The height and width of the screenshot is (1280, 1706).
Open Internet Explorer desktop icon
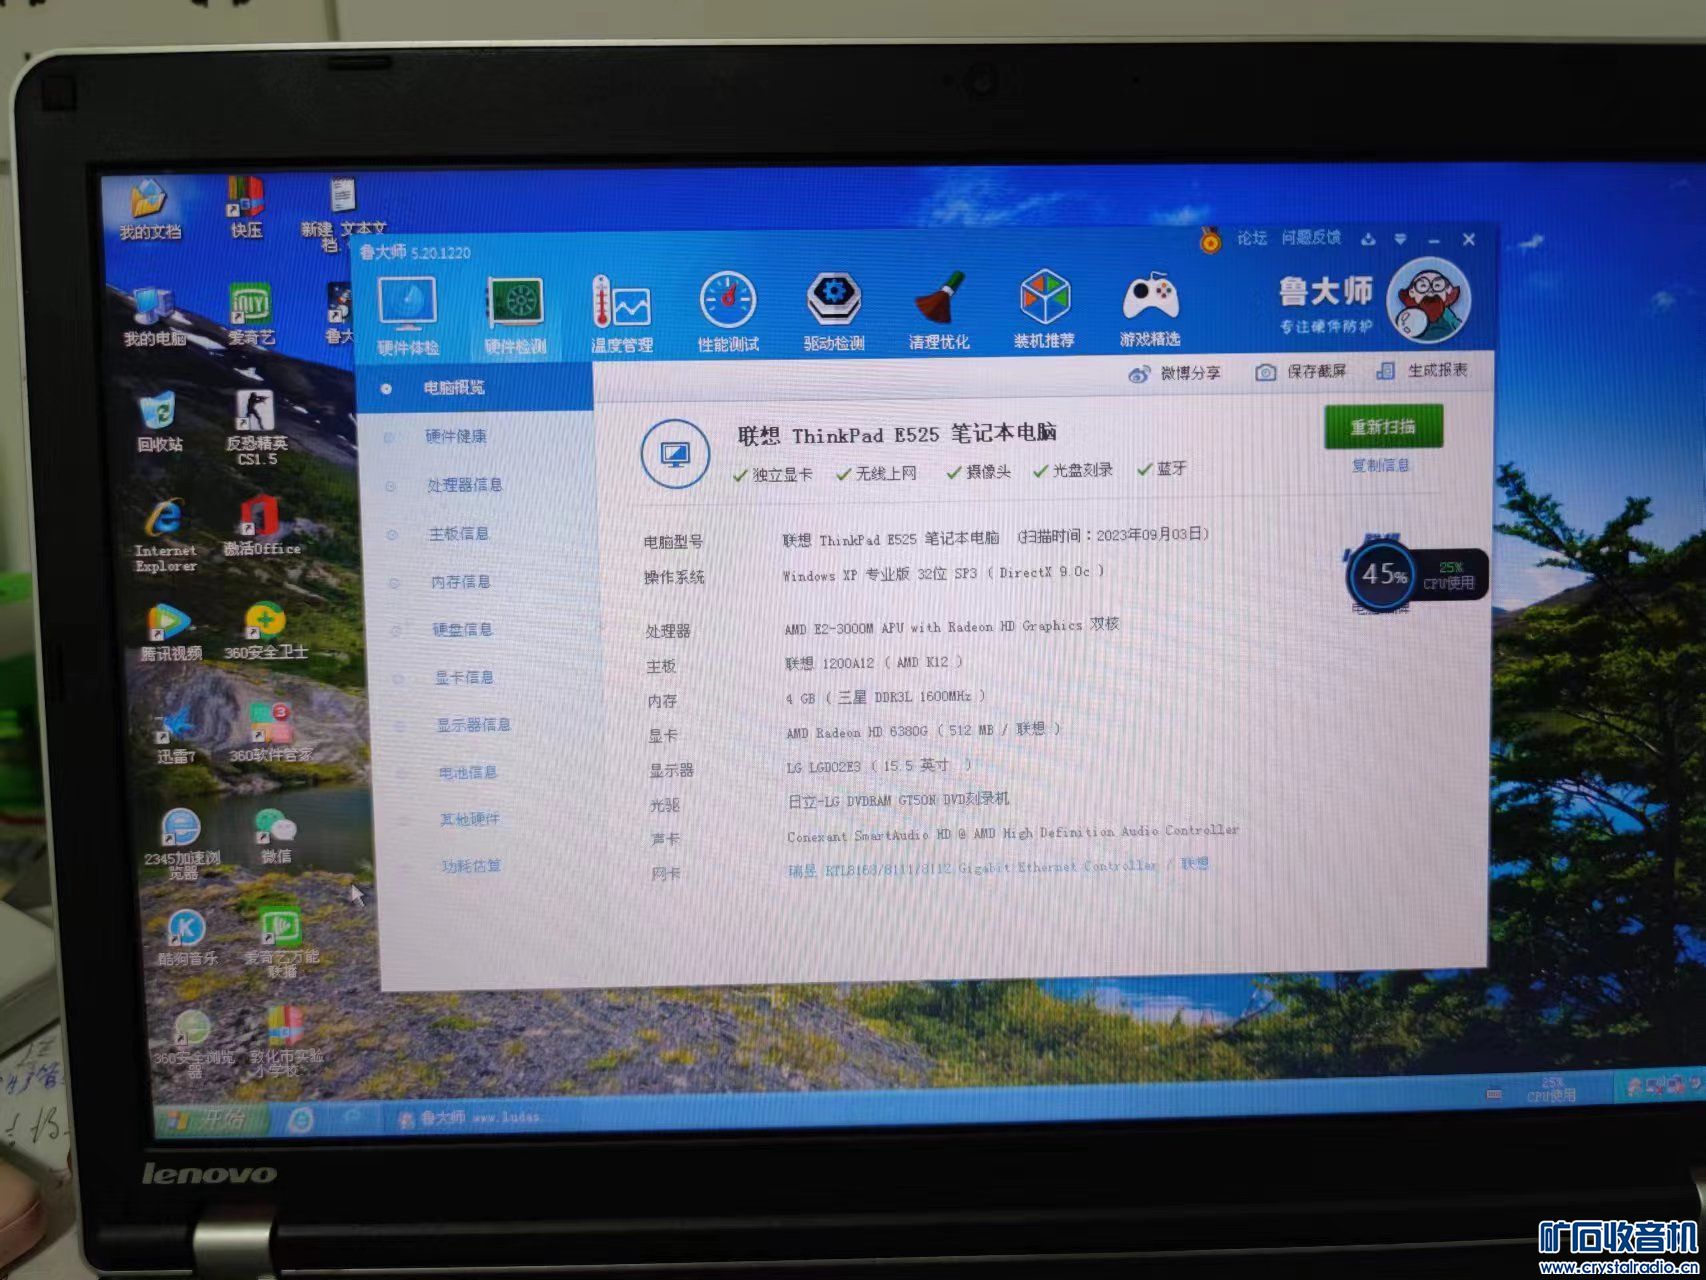(165, 536)
